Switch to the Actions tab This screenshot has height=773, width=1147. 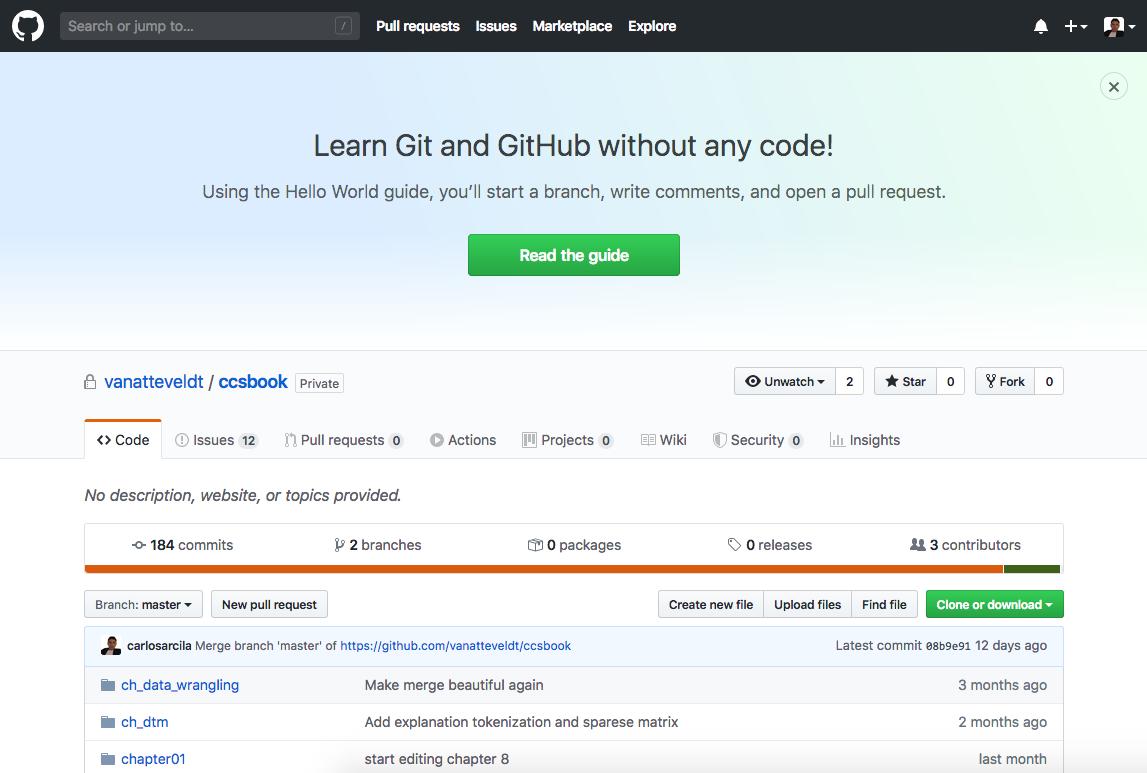click(x=463, y=440)
